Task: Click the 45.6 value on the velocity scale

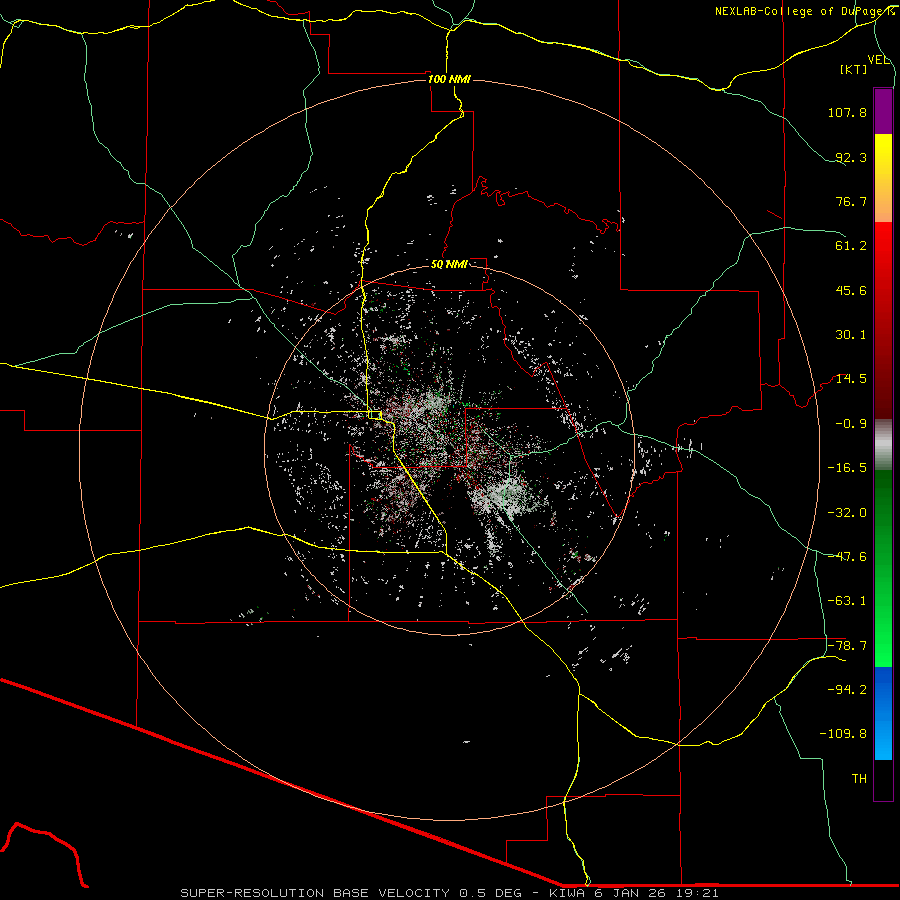Action: coord(851,290)
